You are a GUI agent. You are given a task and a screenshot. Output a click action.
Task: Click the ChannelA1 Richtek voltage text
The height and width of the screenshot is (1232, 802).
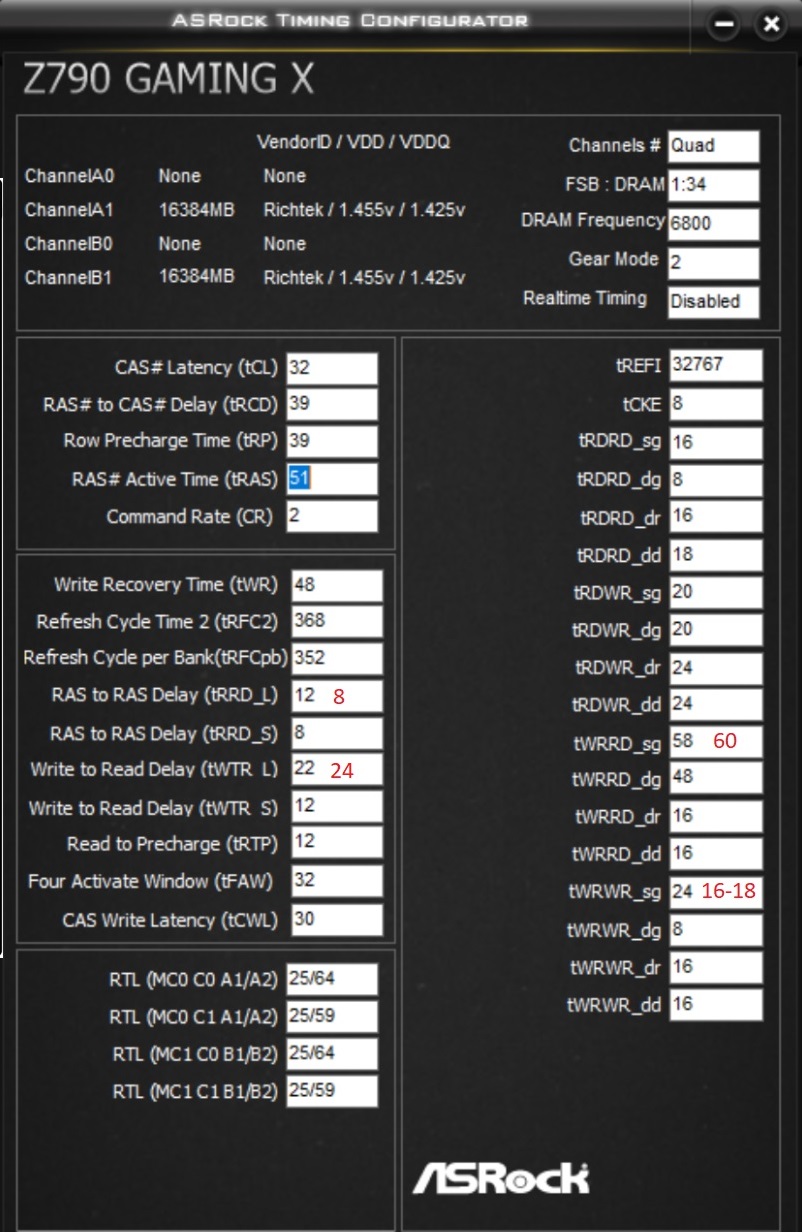pyautogui.click(x=364, y=210)
